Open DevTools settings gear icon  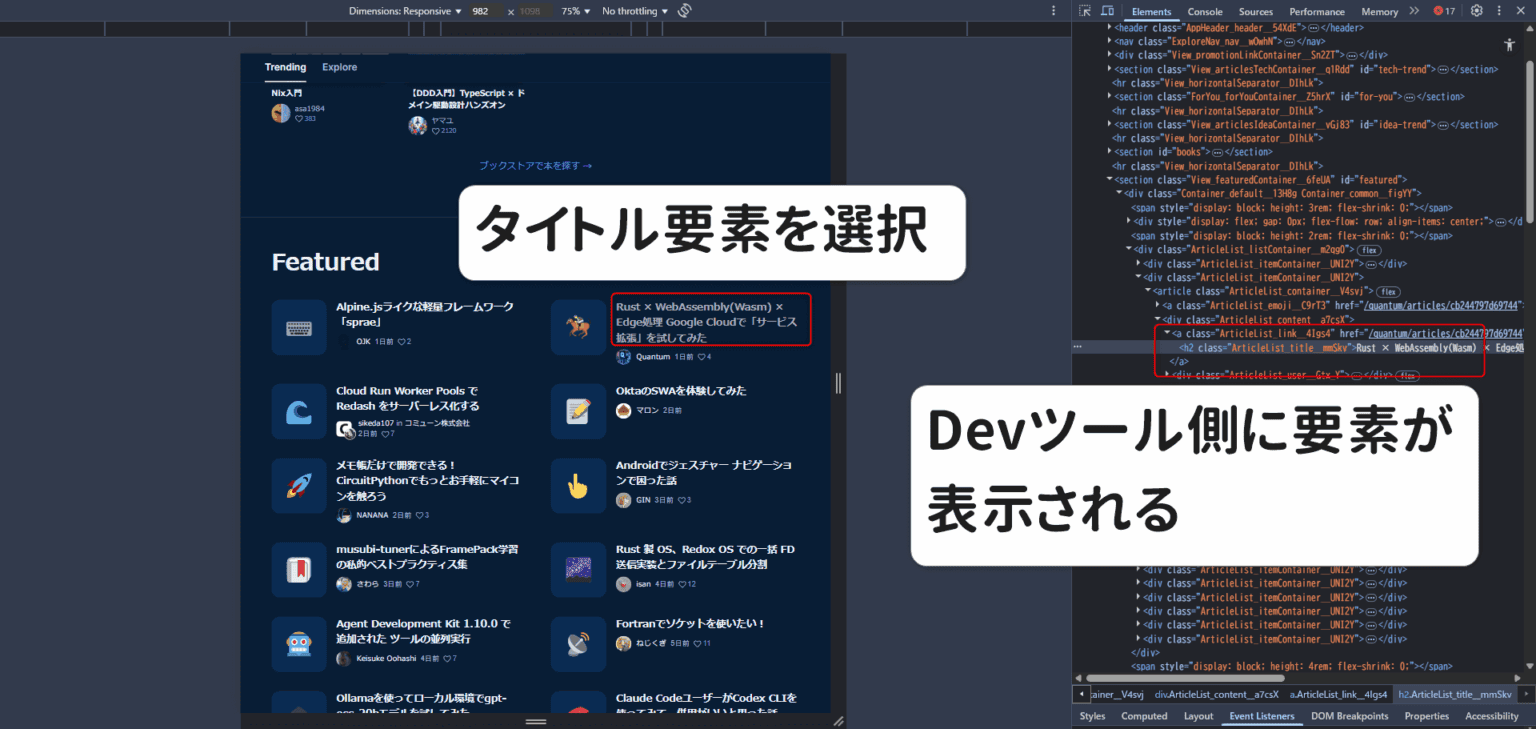point(1477,10)
